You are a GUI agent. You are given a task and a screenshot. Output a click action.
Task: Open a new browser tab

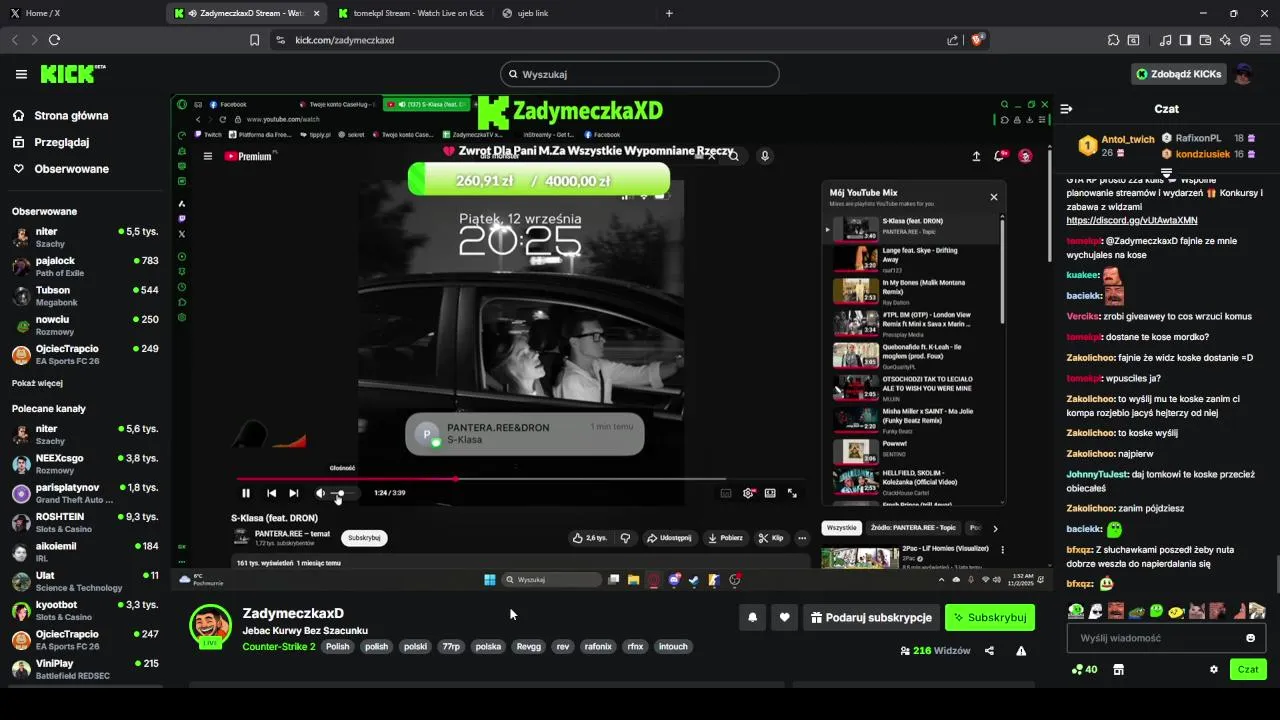669,13
